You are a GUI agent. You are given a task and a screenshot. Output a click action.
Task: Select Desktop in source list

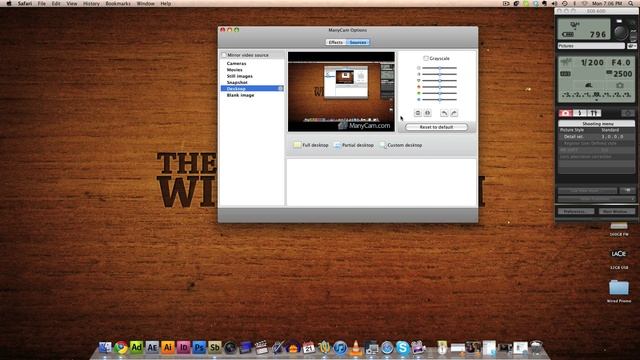coord(252,89)
